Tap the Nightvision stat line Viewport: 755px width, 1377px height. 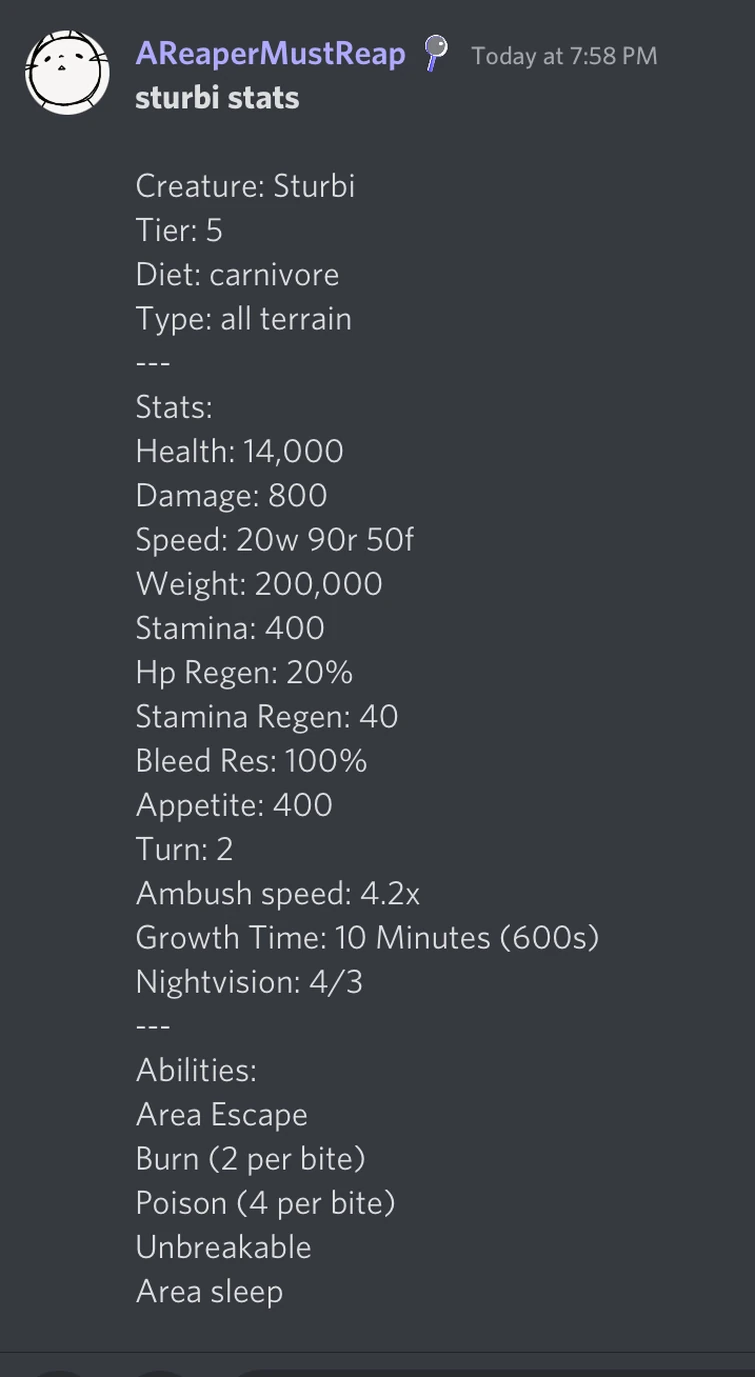coord(248,981)
